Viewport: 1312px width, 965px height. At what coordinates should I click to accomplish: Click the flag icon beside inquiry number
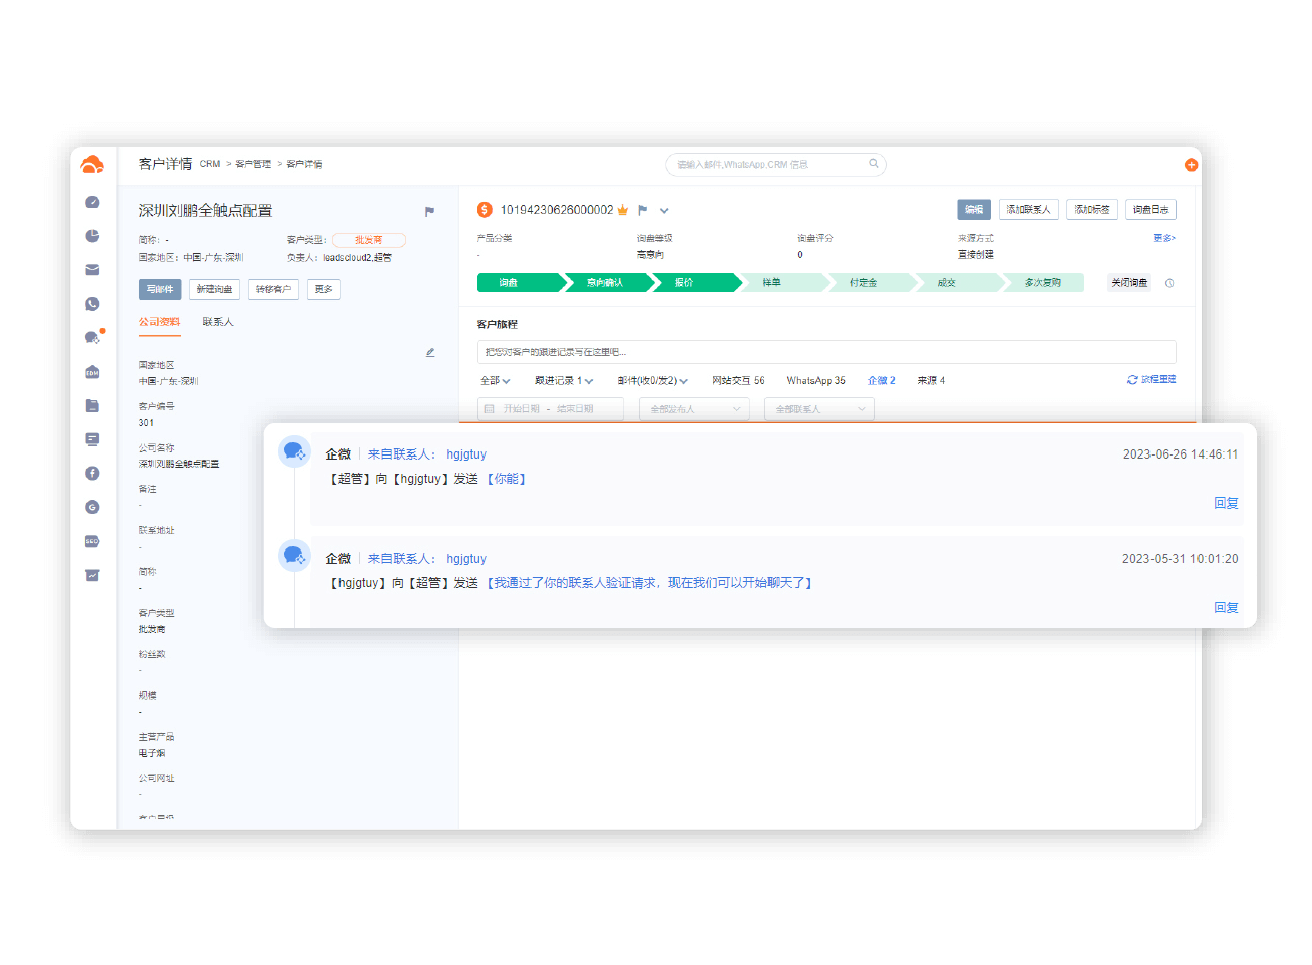(642, 210)
